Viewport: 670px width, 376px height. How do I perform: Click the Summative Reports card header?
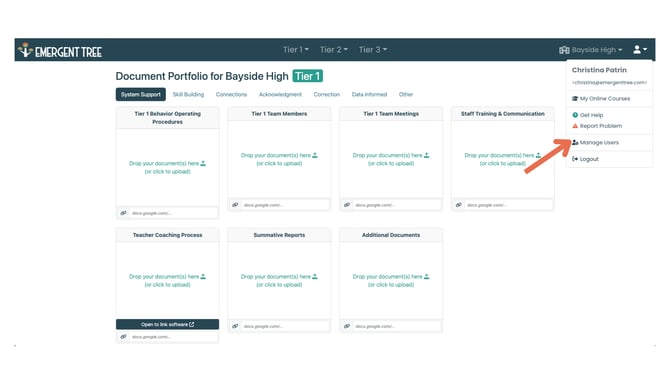click(x=279, y=235)
